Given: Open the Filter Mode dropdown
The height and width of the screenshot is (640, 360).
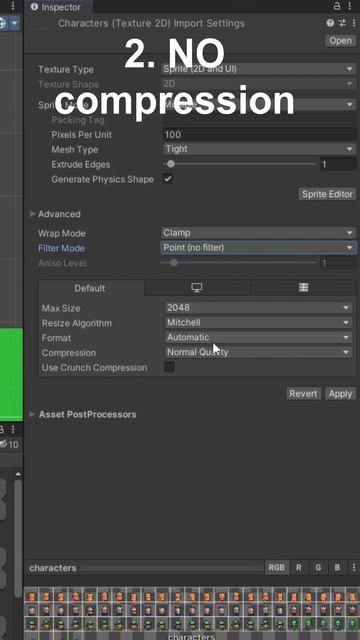Looking at the screenshot, I should tap(258, 248).
